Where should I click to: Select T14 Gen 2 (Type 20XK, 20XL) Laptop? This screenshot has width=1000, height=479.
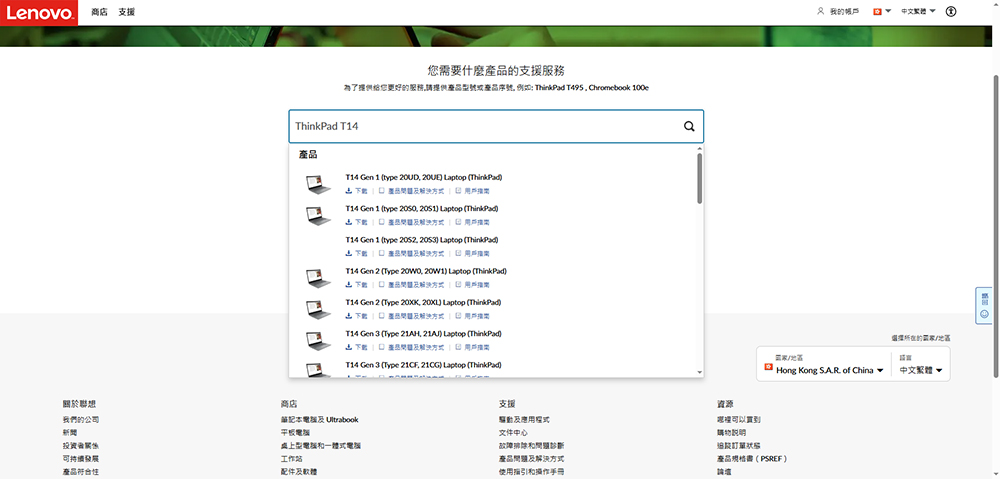point(423,302)
